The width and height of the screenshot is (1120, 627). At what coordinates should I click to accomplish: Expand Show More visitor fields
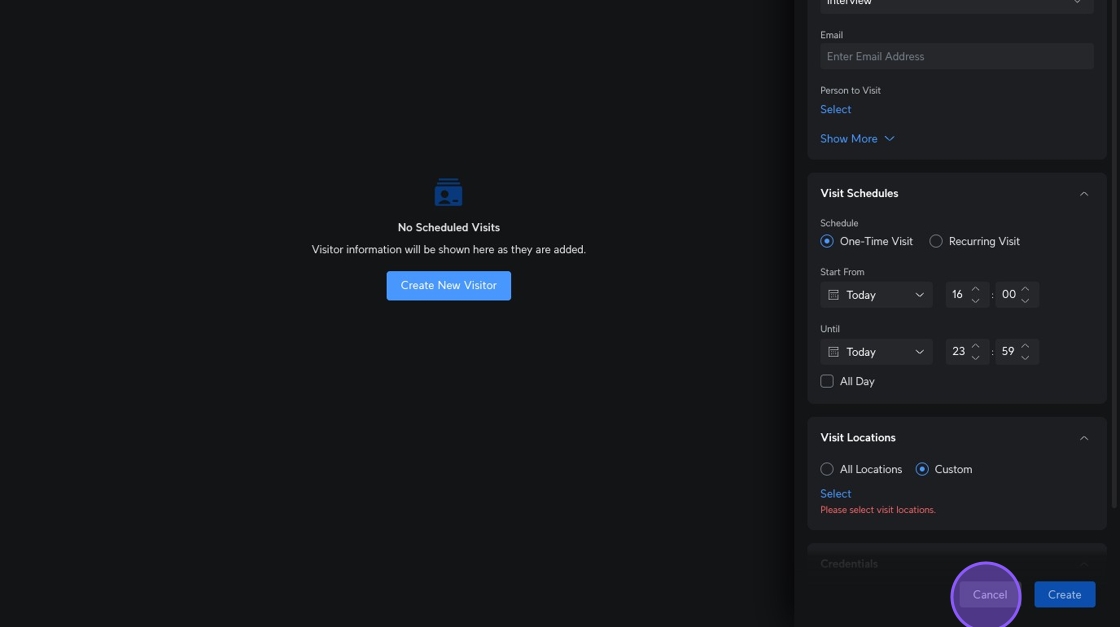(857, 139)
